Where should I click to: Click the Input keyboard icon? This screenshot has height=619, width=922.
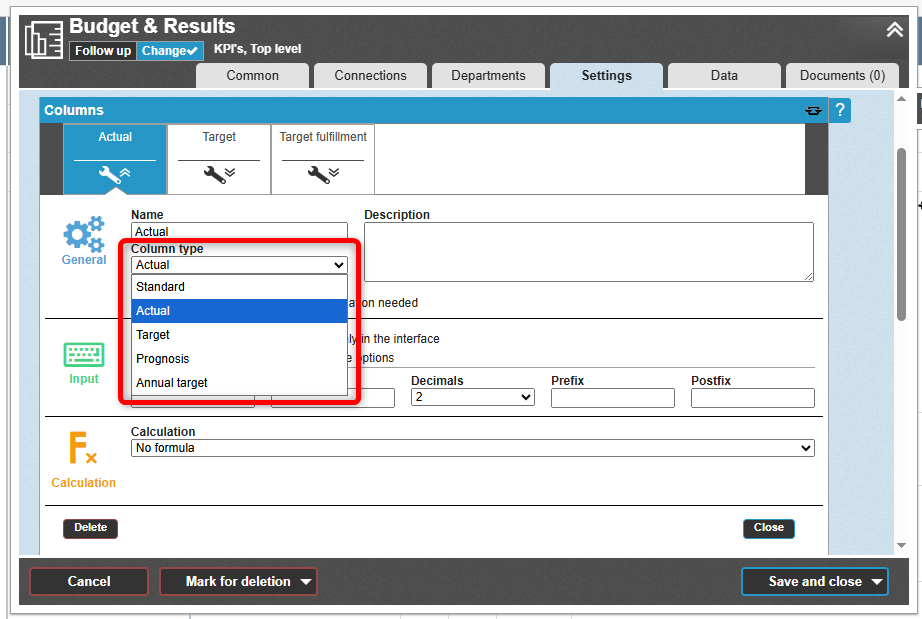[84, 355]
